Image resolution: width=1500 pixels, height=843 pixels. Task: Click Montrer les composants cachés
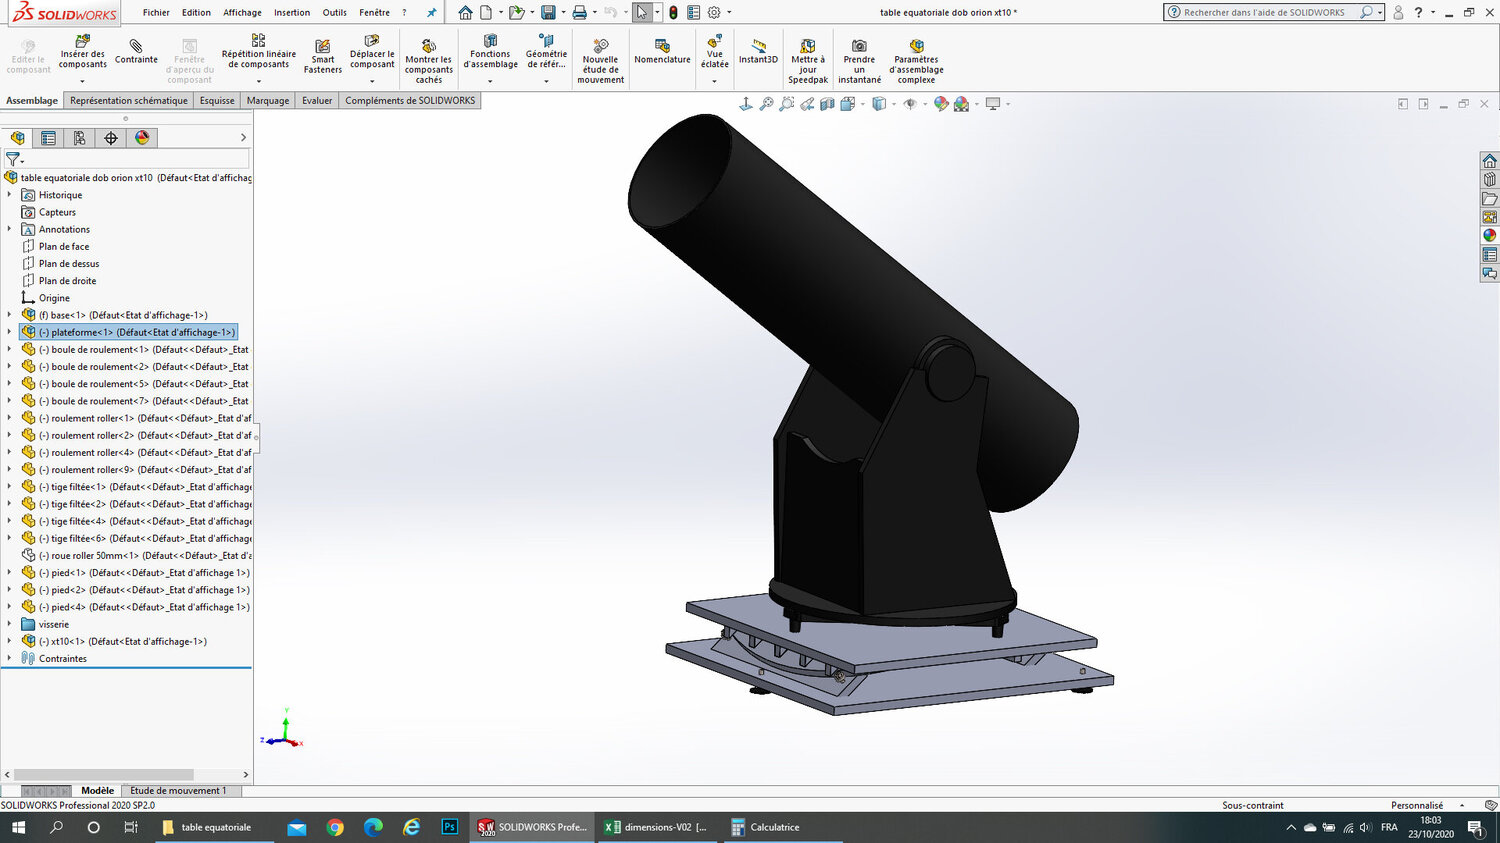tap(429, 62)
